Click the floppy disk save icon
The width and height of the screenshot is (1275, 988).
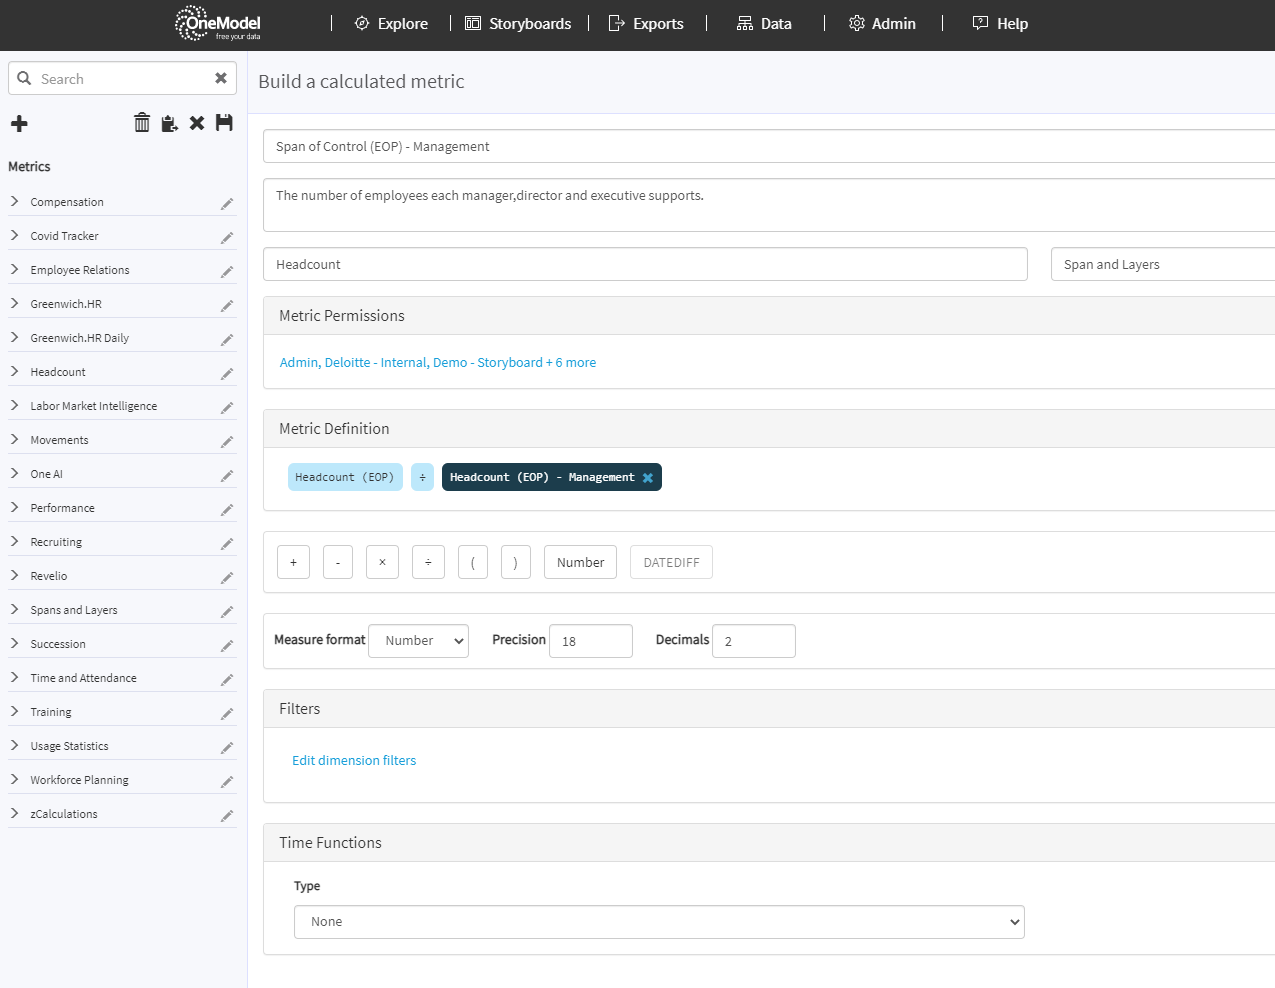pos(224,122)
